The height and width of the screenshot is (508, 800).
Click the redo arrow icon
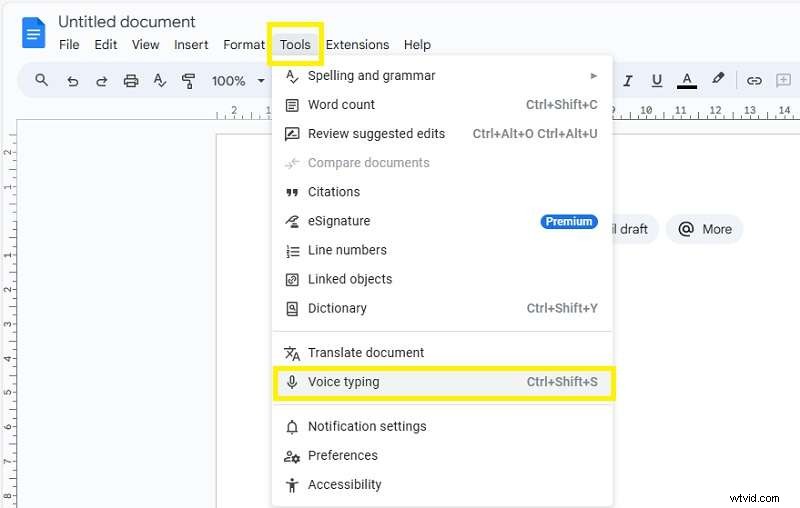(101, 81)
